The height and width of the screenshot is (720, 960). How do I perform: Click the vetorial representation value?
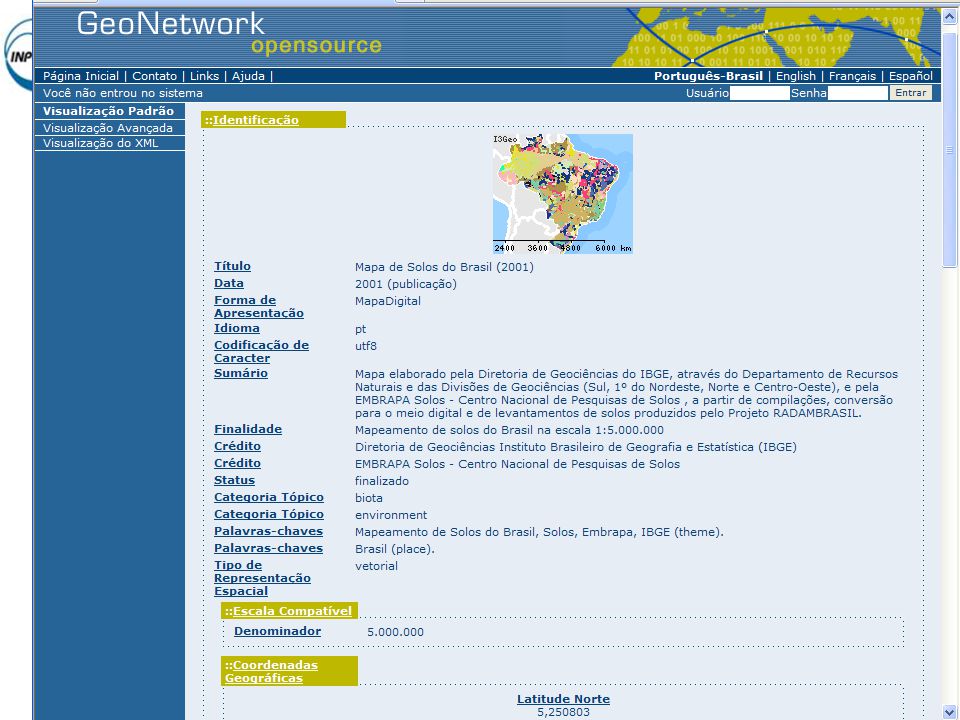pos(377,566)
